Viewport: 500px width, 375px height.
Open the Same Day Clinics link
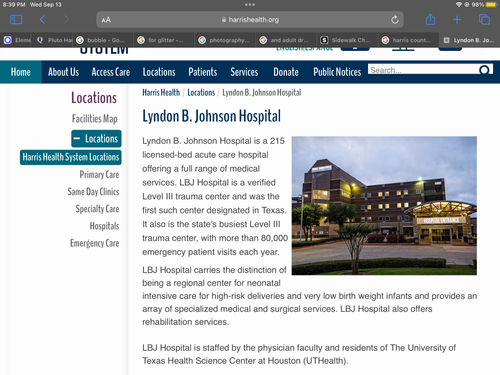tap(93, 192)
